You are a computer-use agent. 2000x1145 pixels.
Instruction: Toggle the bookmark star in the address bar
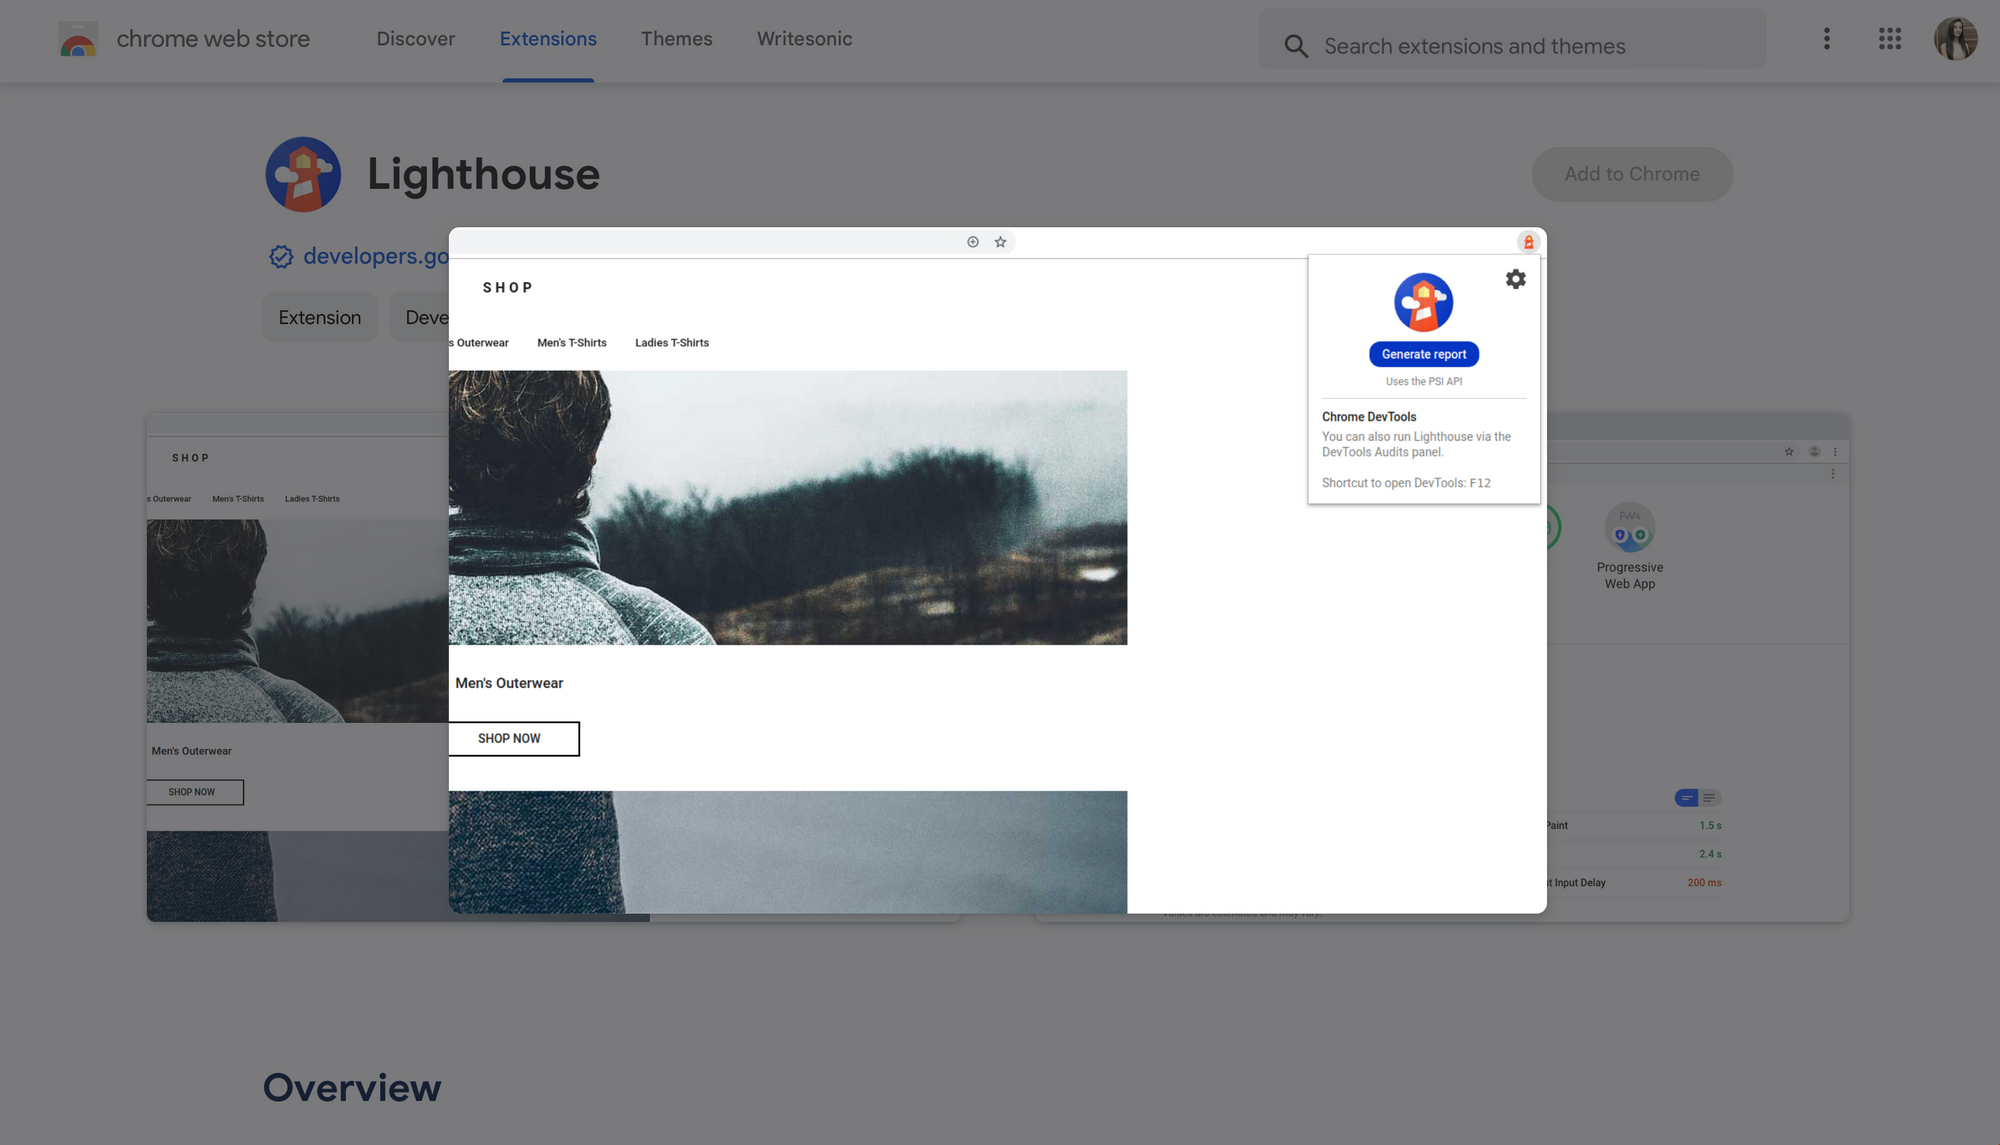(x=1001, y=241)
